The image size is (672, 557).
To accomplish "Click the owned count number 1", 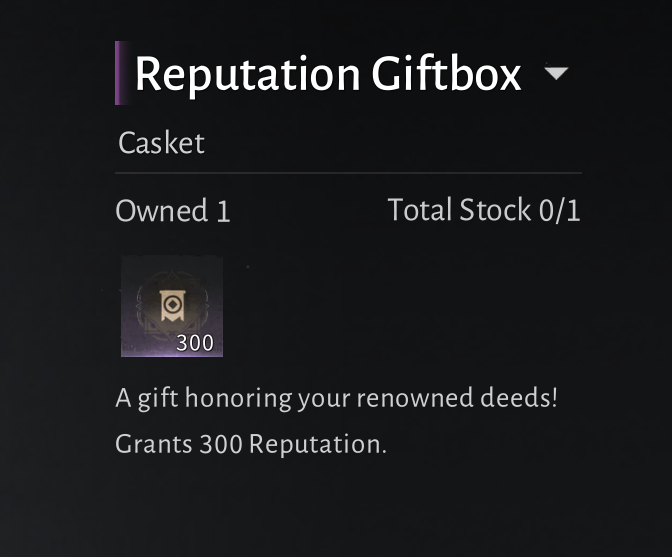I will coord(223,211).
